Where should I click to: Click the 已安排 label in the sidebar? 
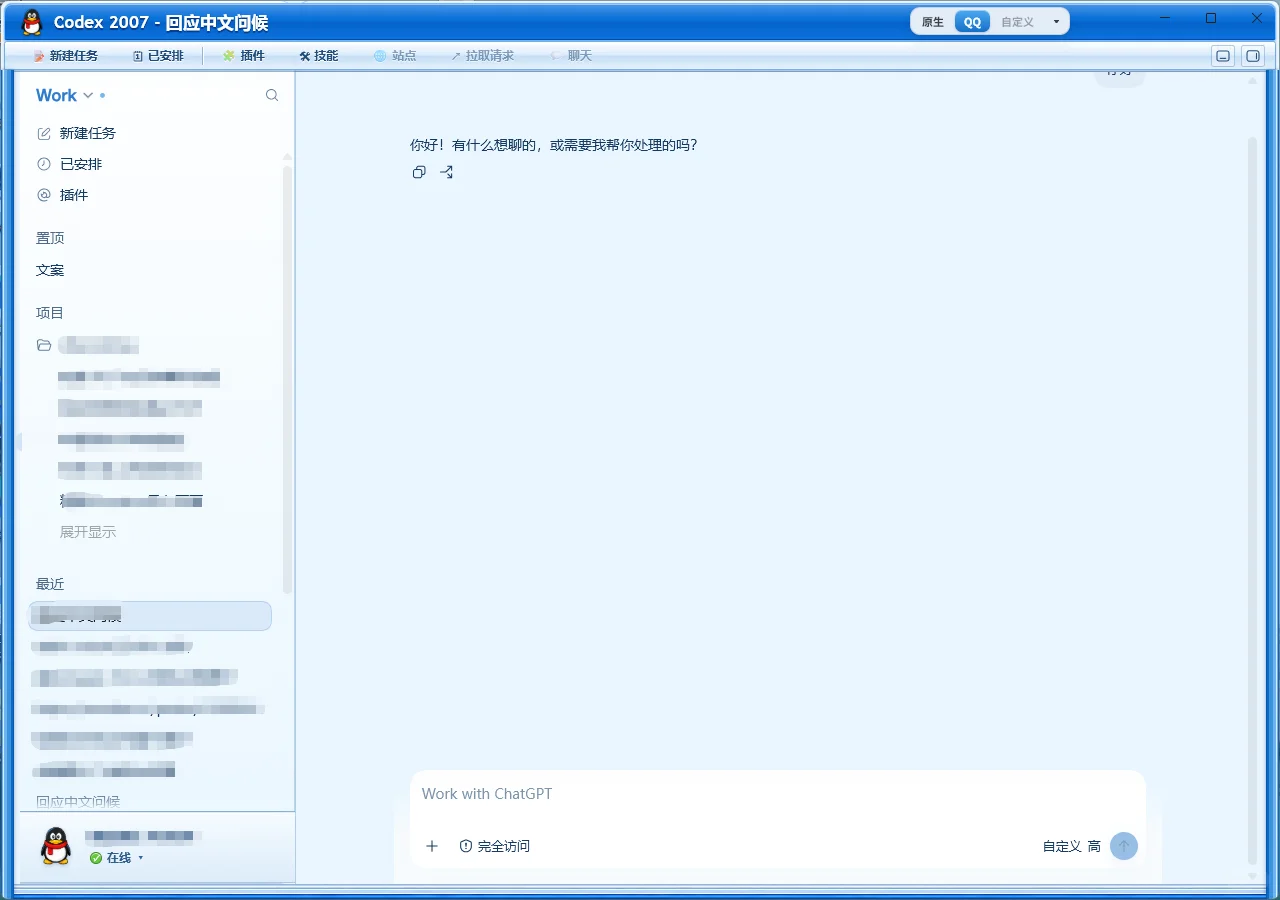81,164
